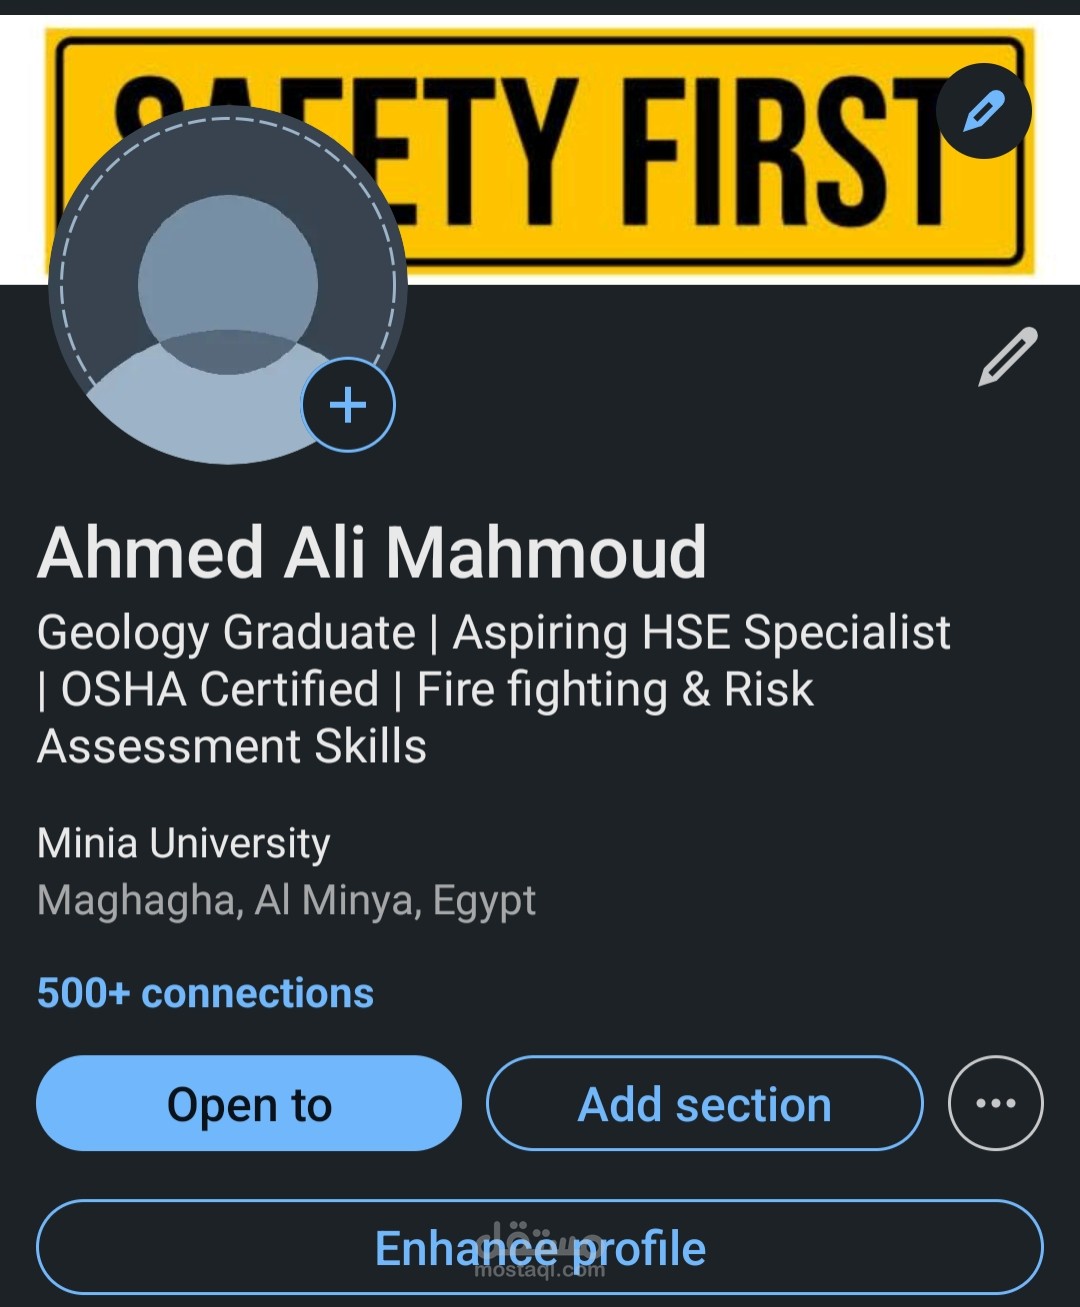Open the 500+ connections list
The height and width of the screenshot is (1307, 1080).
point(205,993)
